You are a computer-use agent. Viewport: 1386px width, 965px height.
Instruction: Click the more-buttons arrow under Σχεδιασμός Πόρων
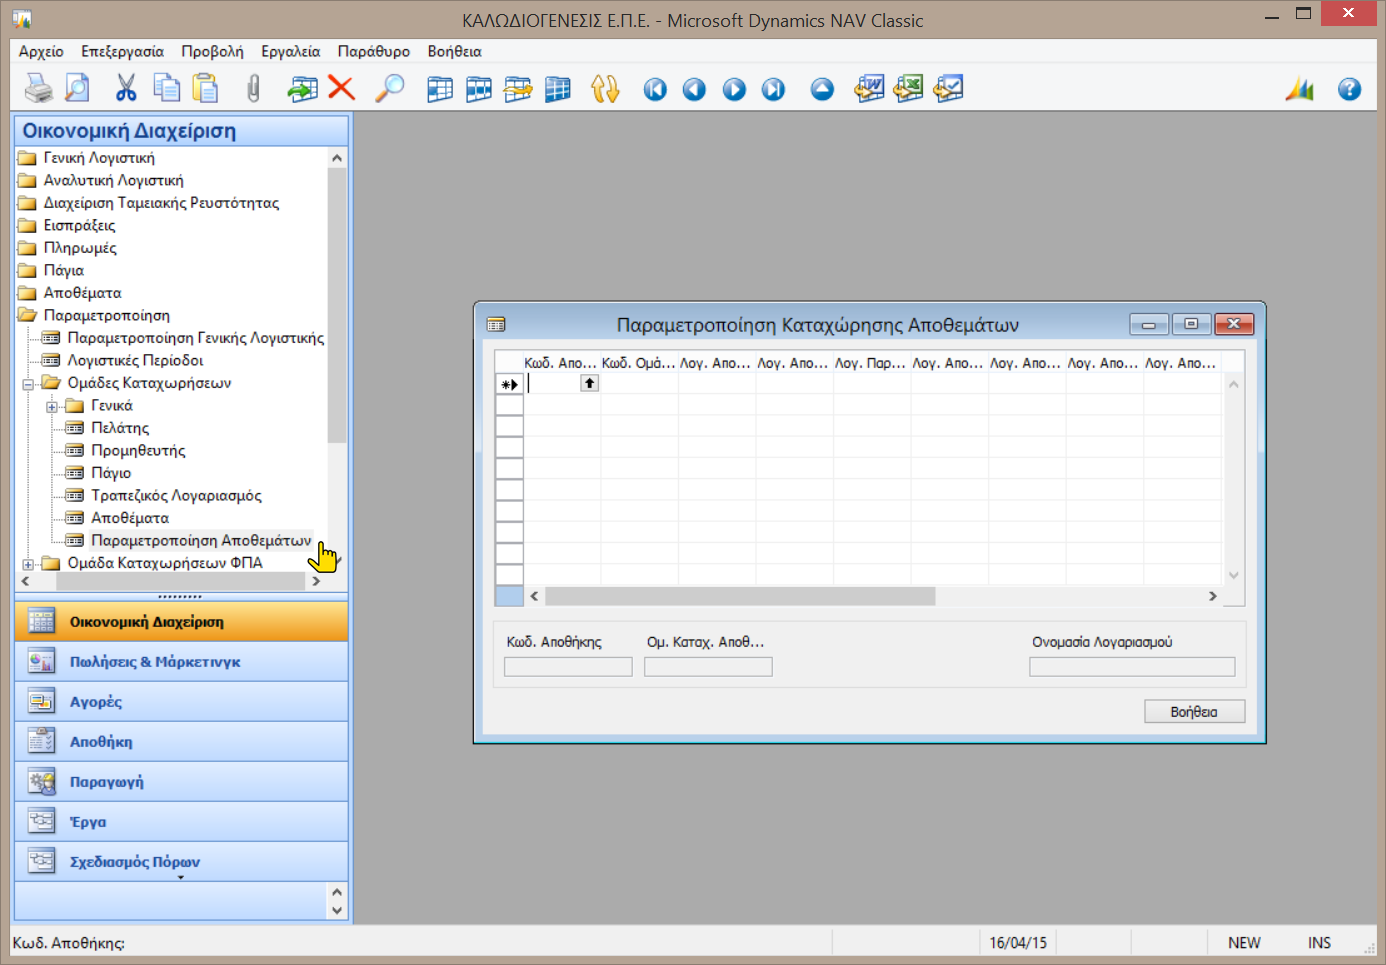pyautogui.click(x=181, y=877)
